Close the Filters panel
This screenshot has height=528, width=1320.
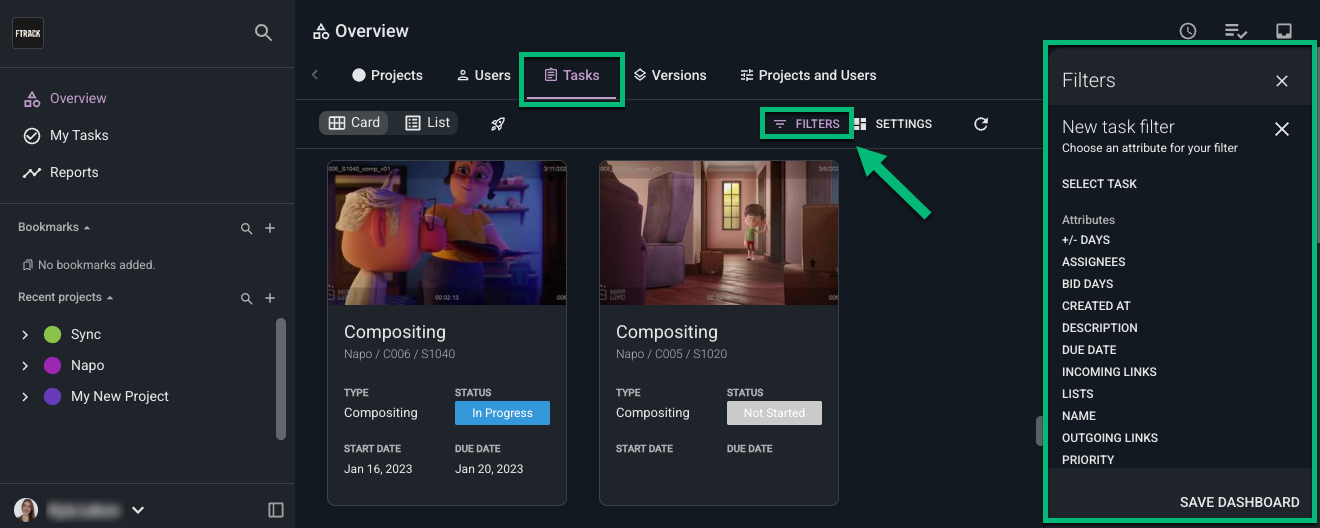pos(1282,81)
